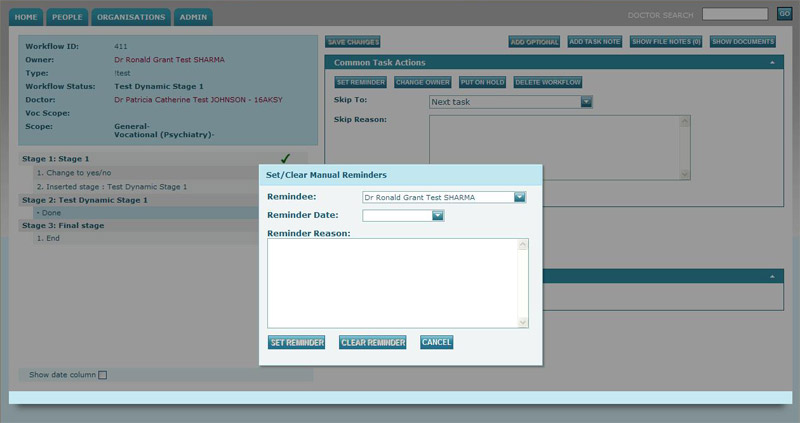Viewport: 800px width, 423px height.
Task: Click scroll-down arrow in Reminder Reason box
Action: pos(522,321)
